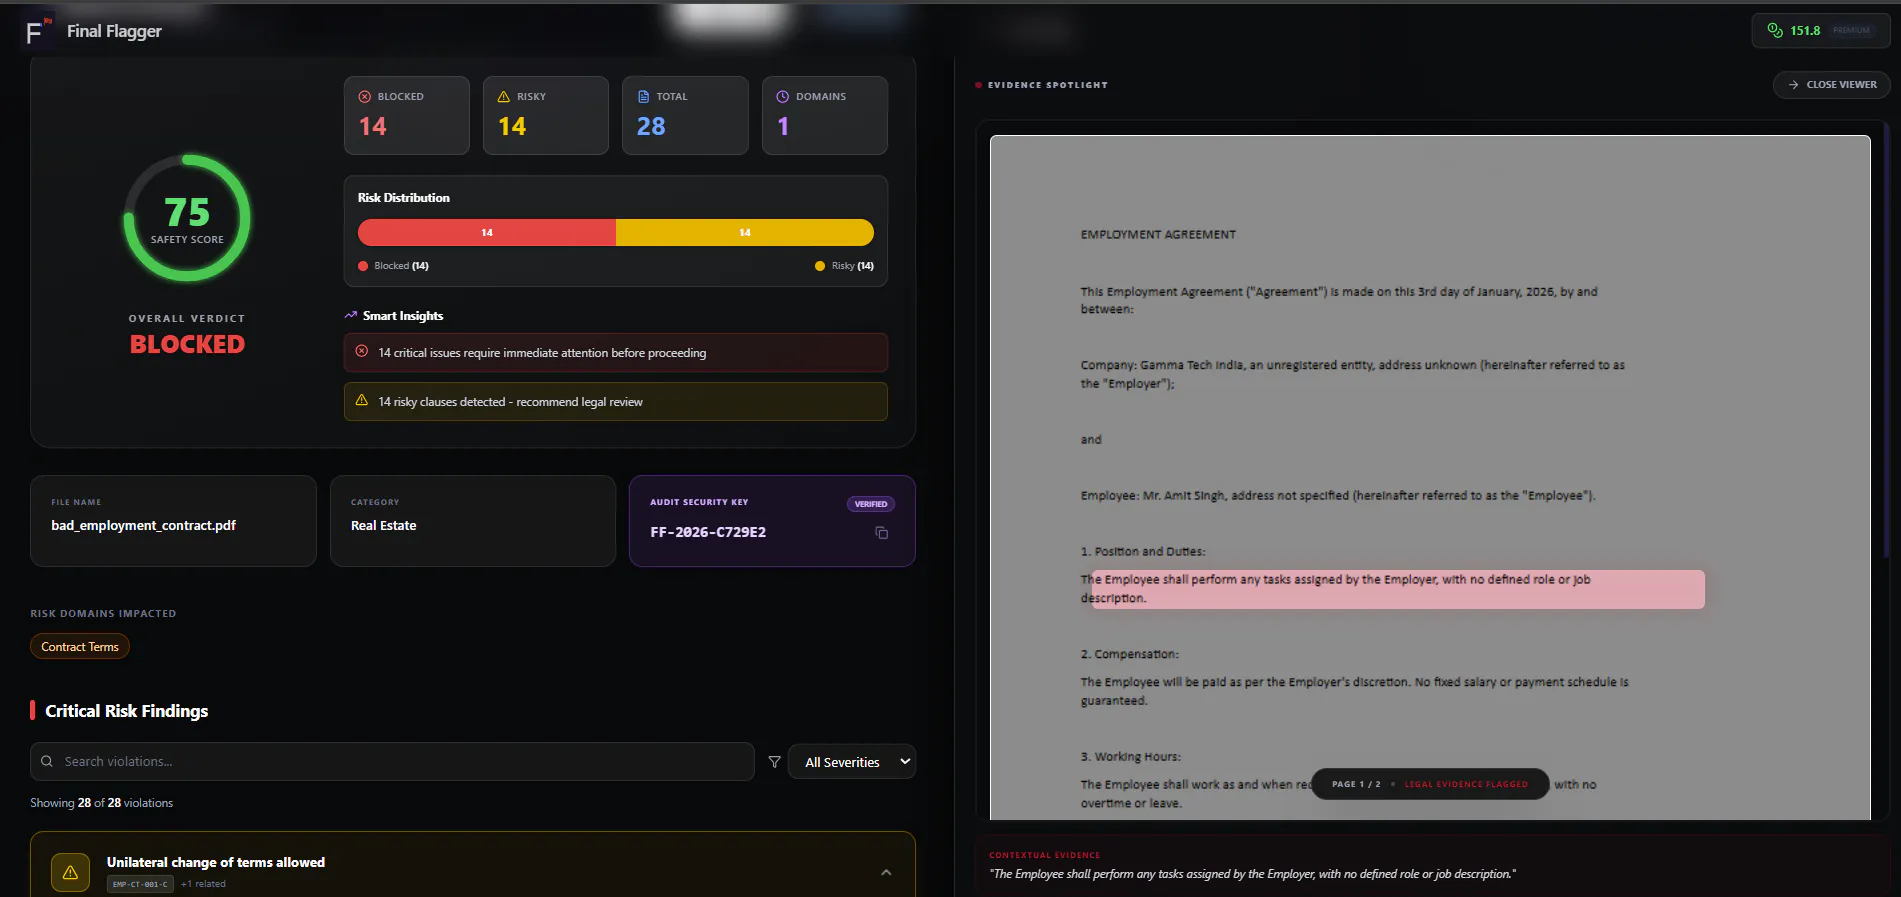Click the Domains count 1
Viewport: 1901px width, 897px height.
pyautogui.click(x=783, y=126)
